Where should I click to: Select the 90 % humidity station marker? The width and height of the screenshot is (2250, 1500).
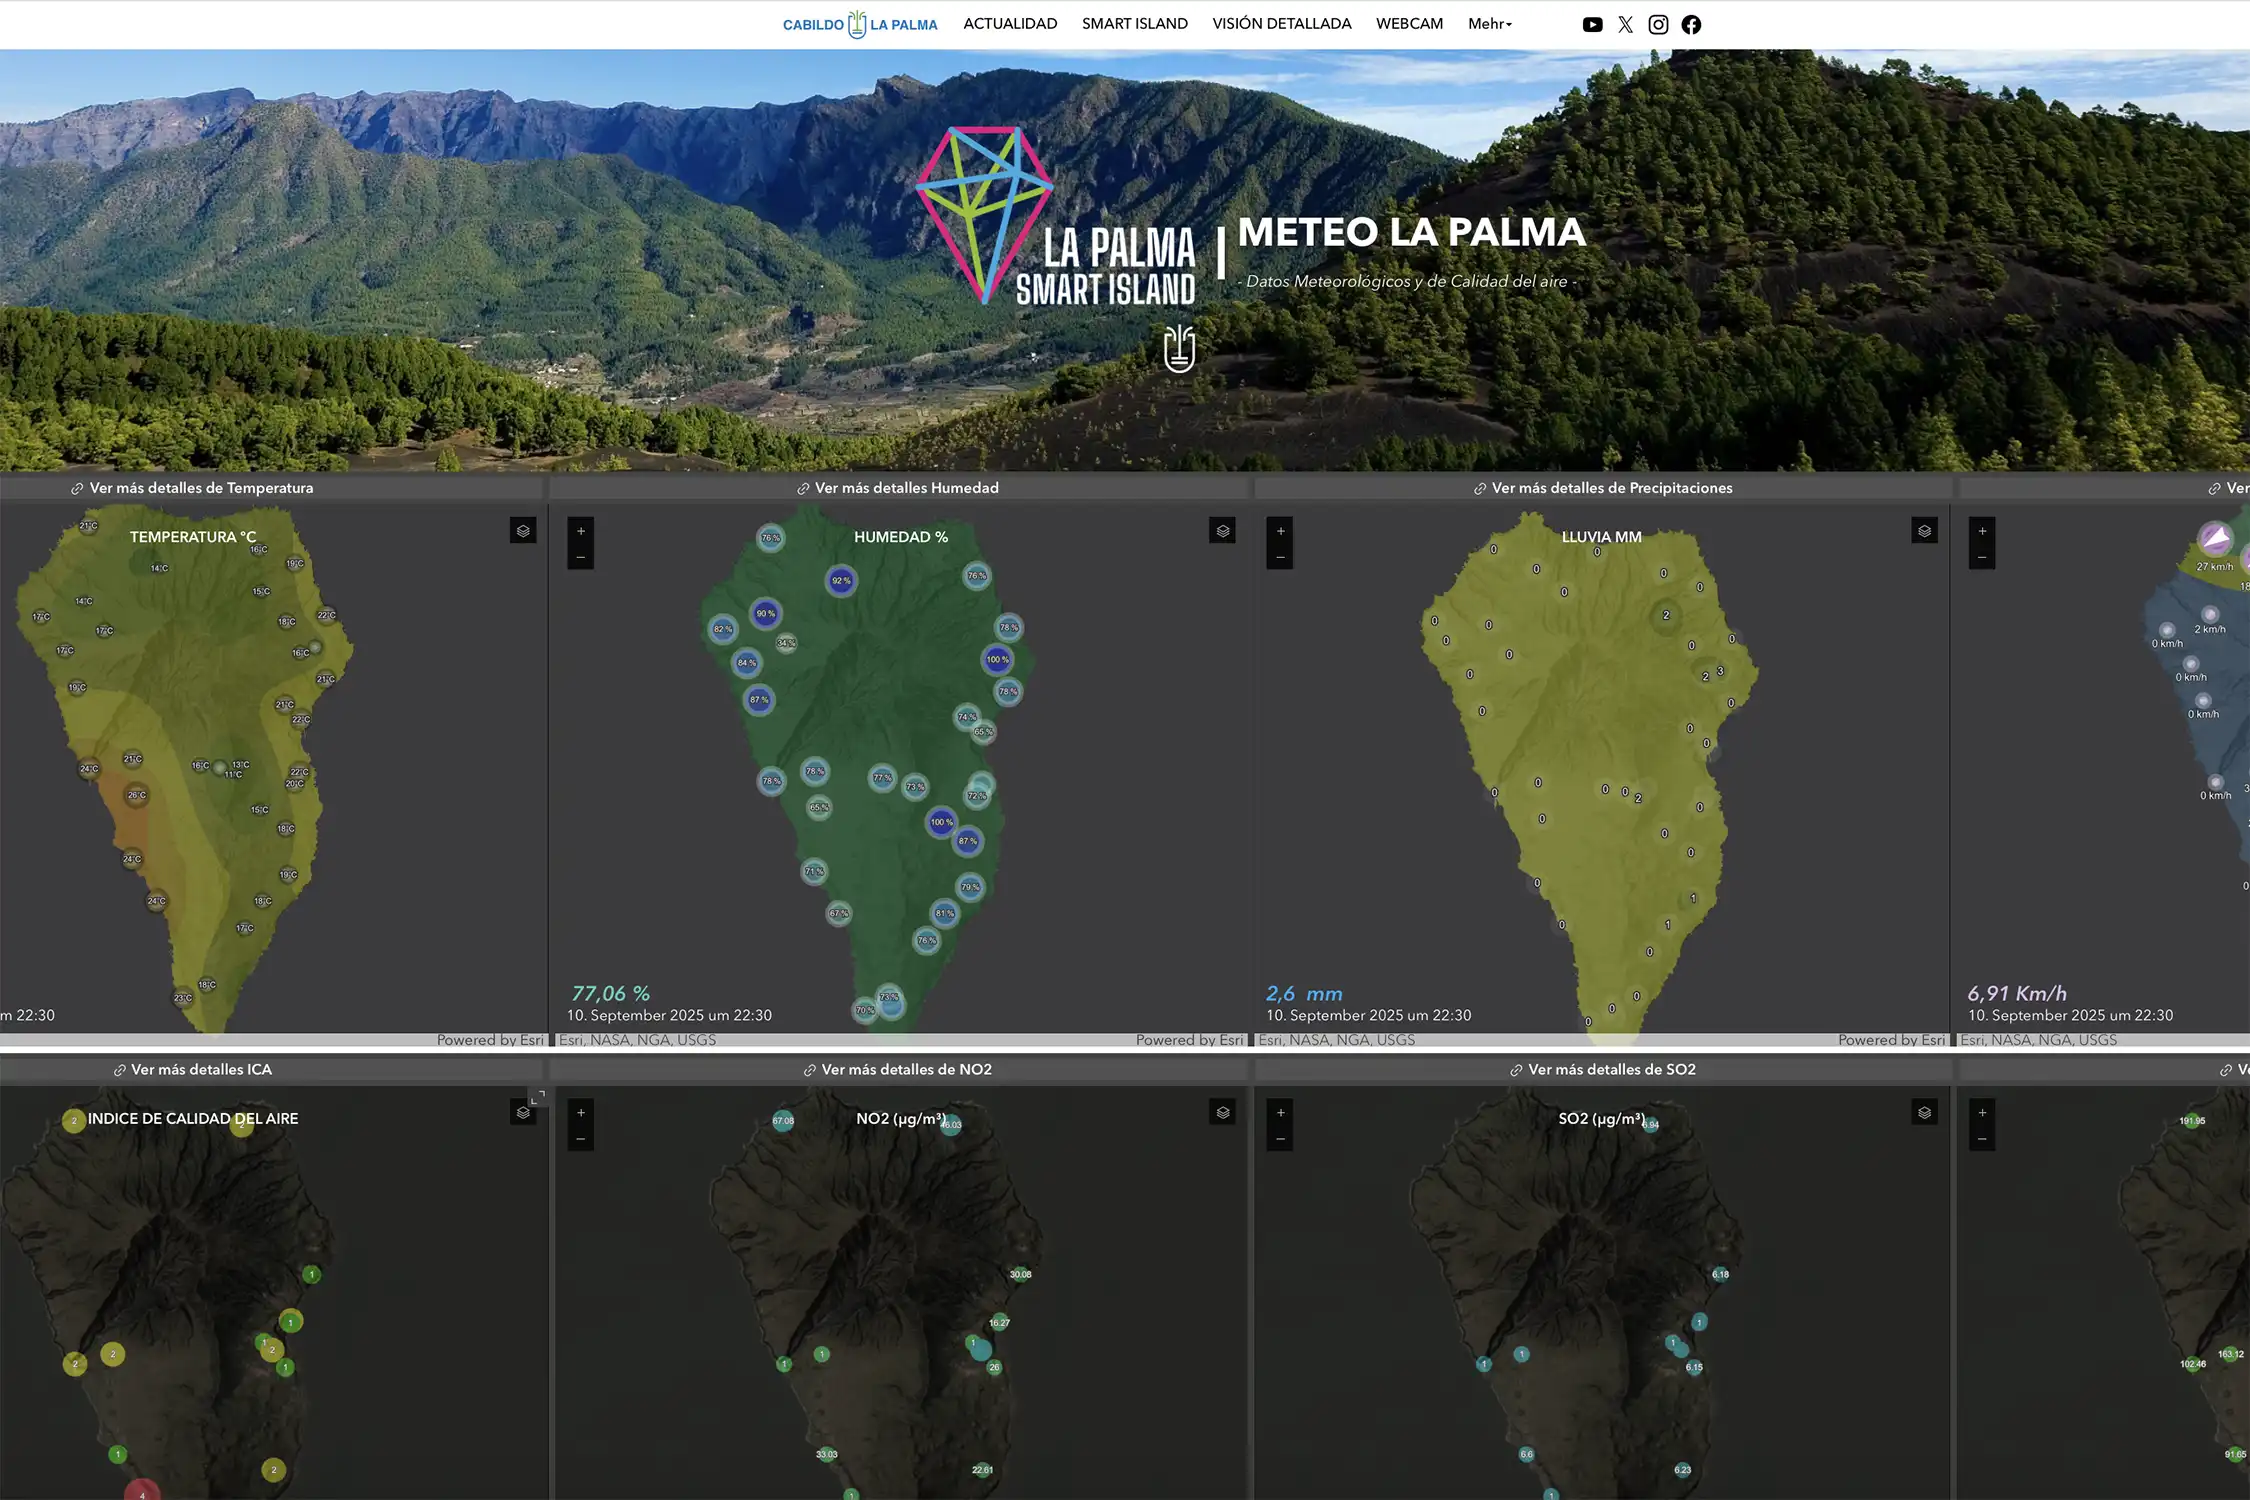point(765,614)
